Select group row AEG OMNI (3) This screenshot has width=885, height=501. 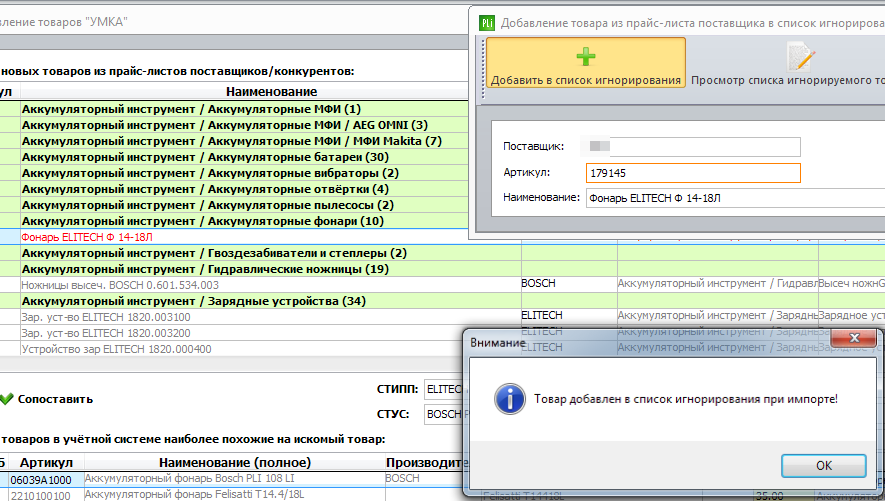click(x=234, y=125)
